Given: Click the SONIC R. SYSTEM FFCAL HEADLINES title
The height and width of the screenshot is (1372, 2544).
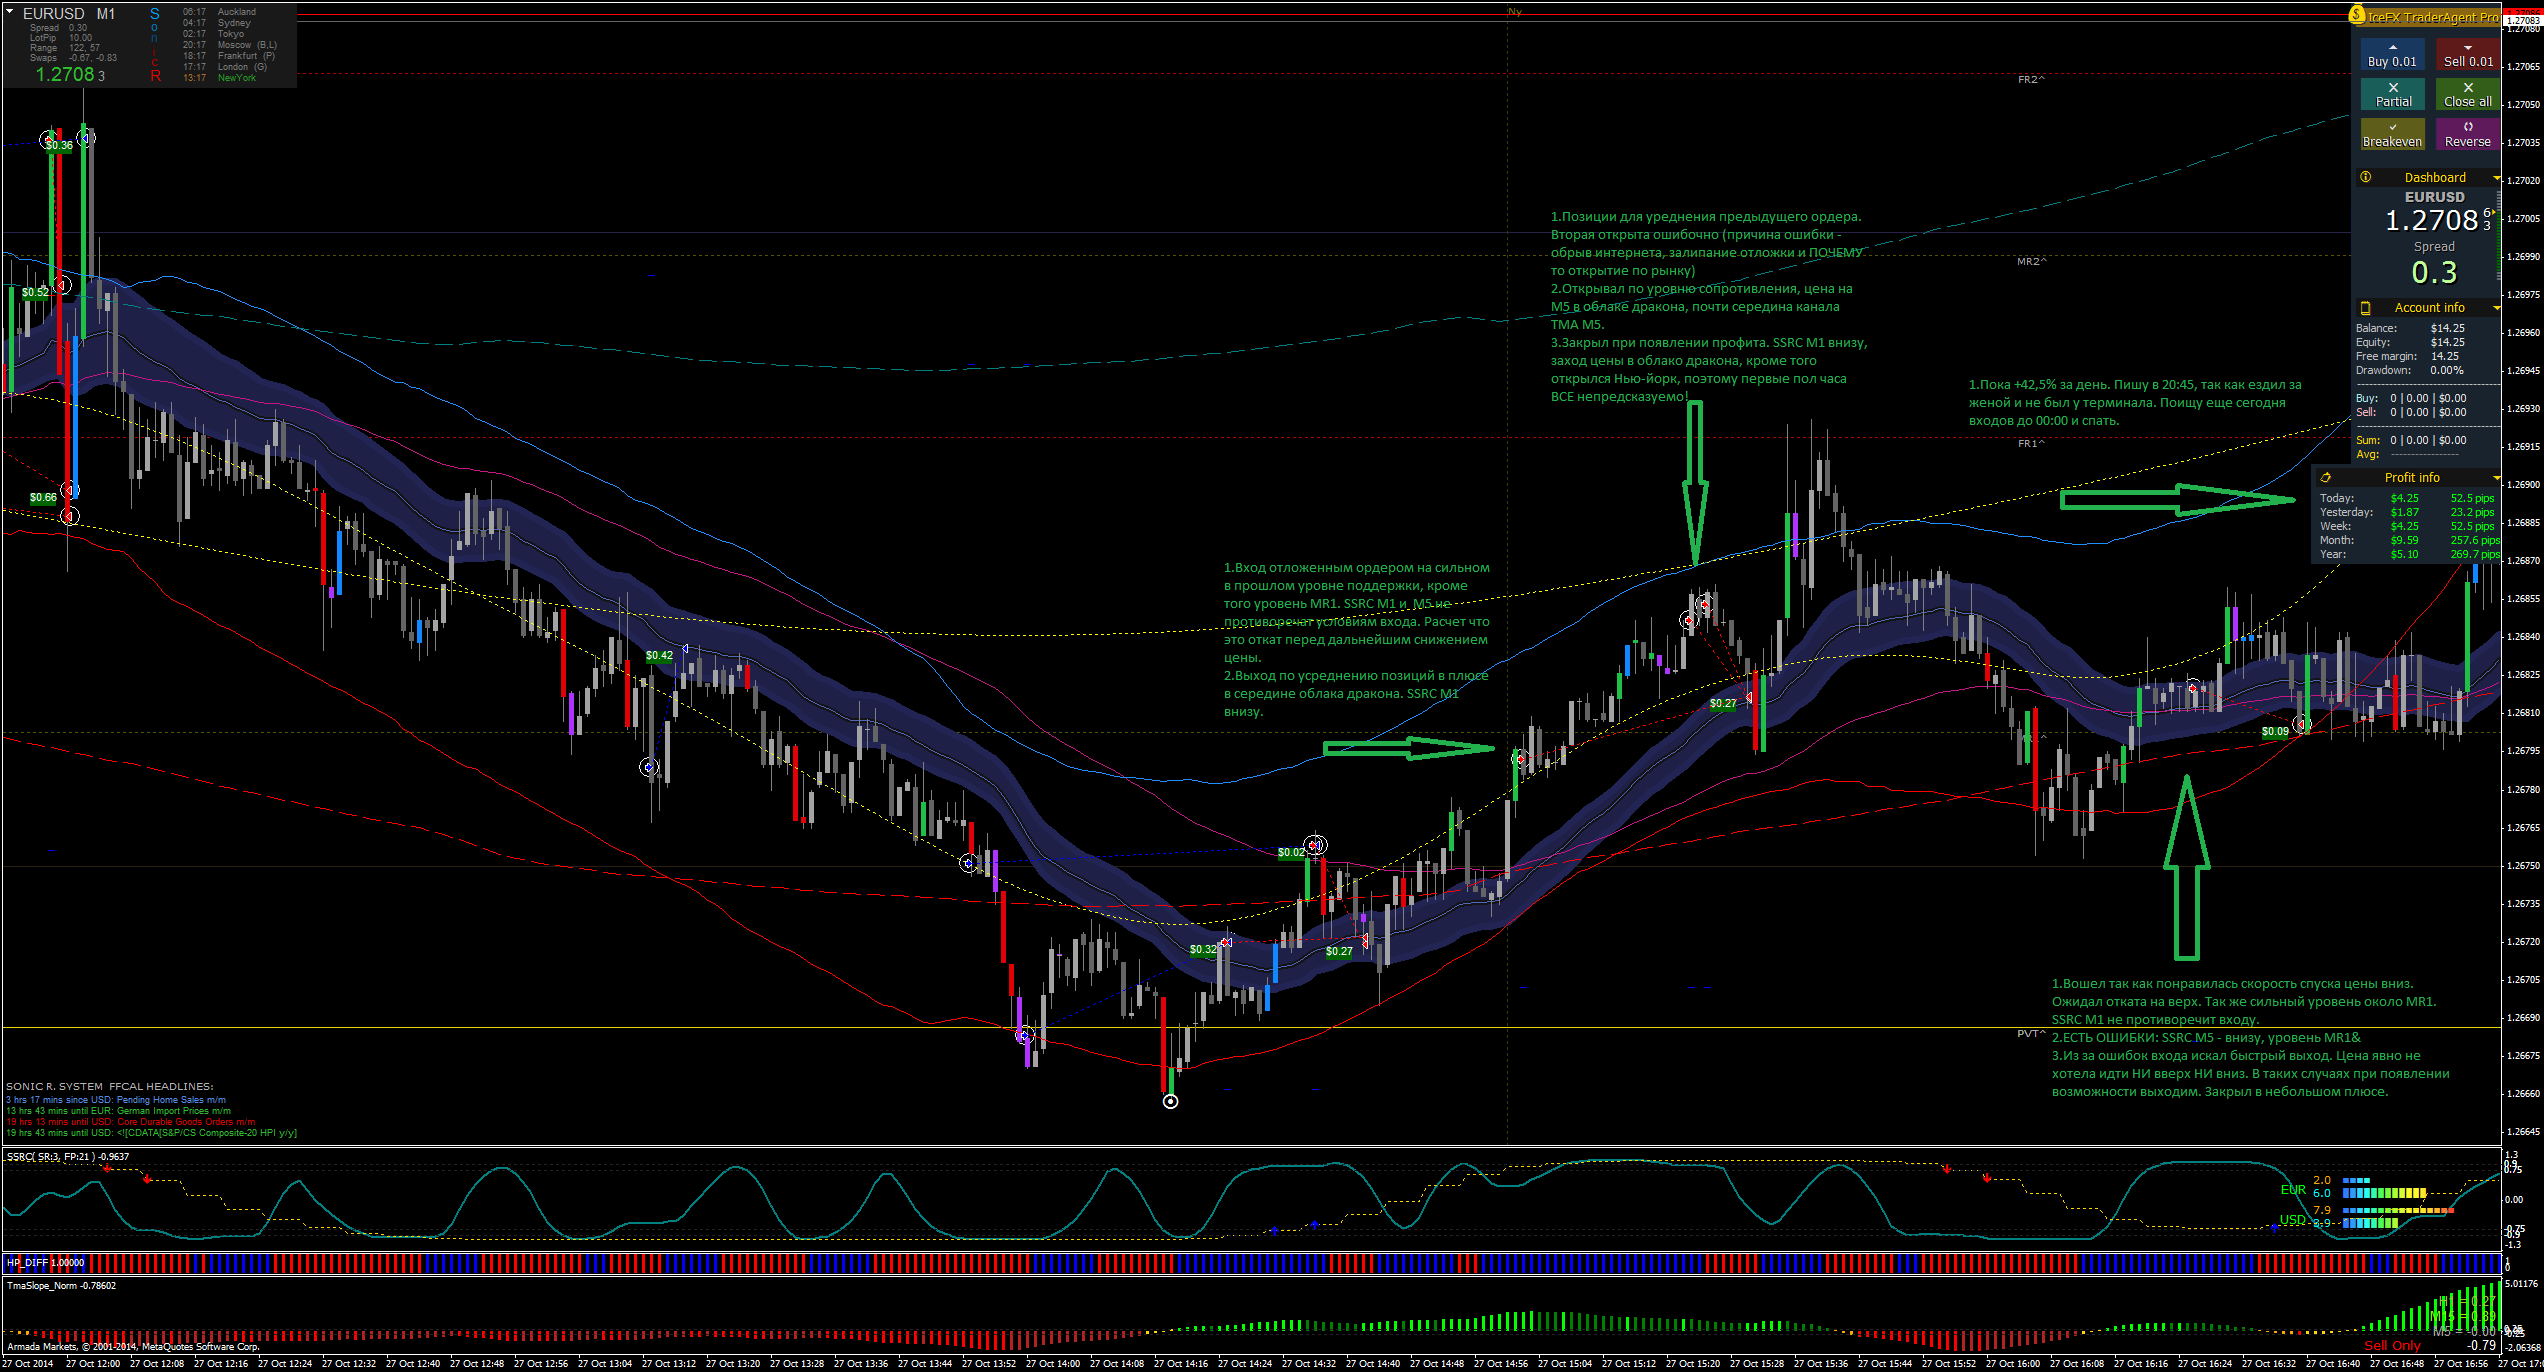Looking at the screenshot, I should [109, 1087].
